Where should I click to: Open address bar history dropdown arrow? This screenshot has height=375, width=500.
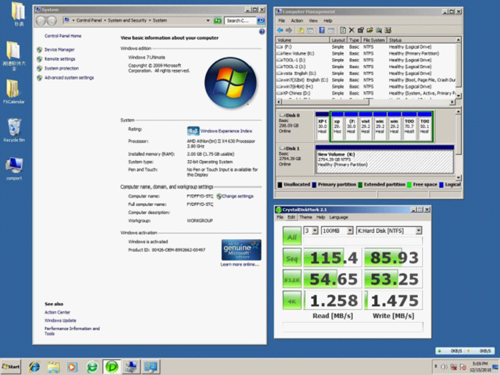[208, 21]
